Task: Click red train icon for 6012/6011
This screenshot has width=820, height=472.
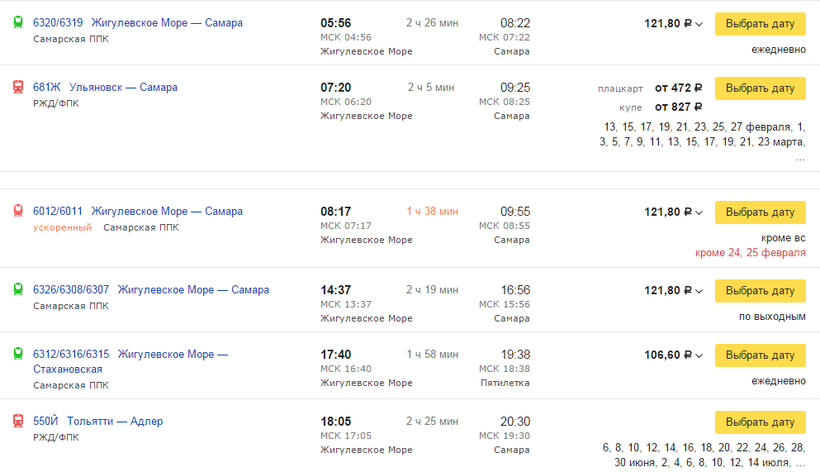Action: (17, 212)
